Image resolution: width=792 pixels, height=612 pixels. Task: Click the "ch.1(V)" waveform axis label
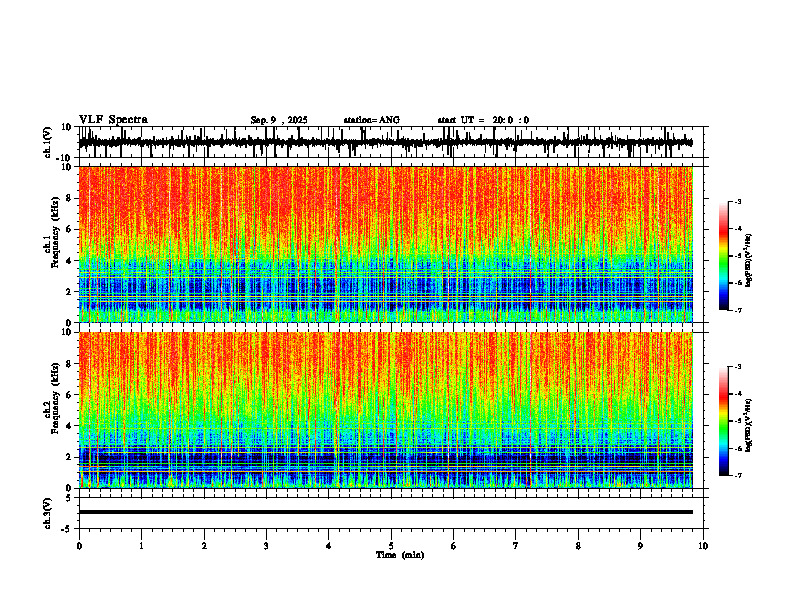pos(48,142)
